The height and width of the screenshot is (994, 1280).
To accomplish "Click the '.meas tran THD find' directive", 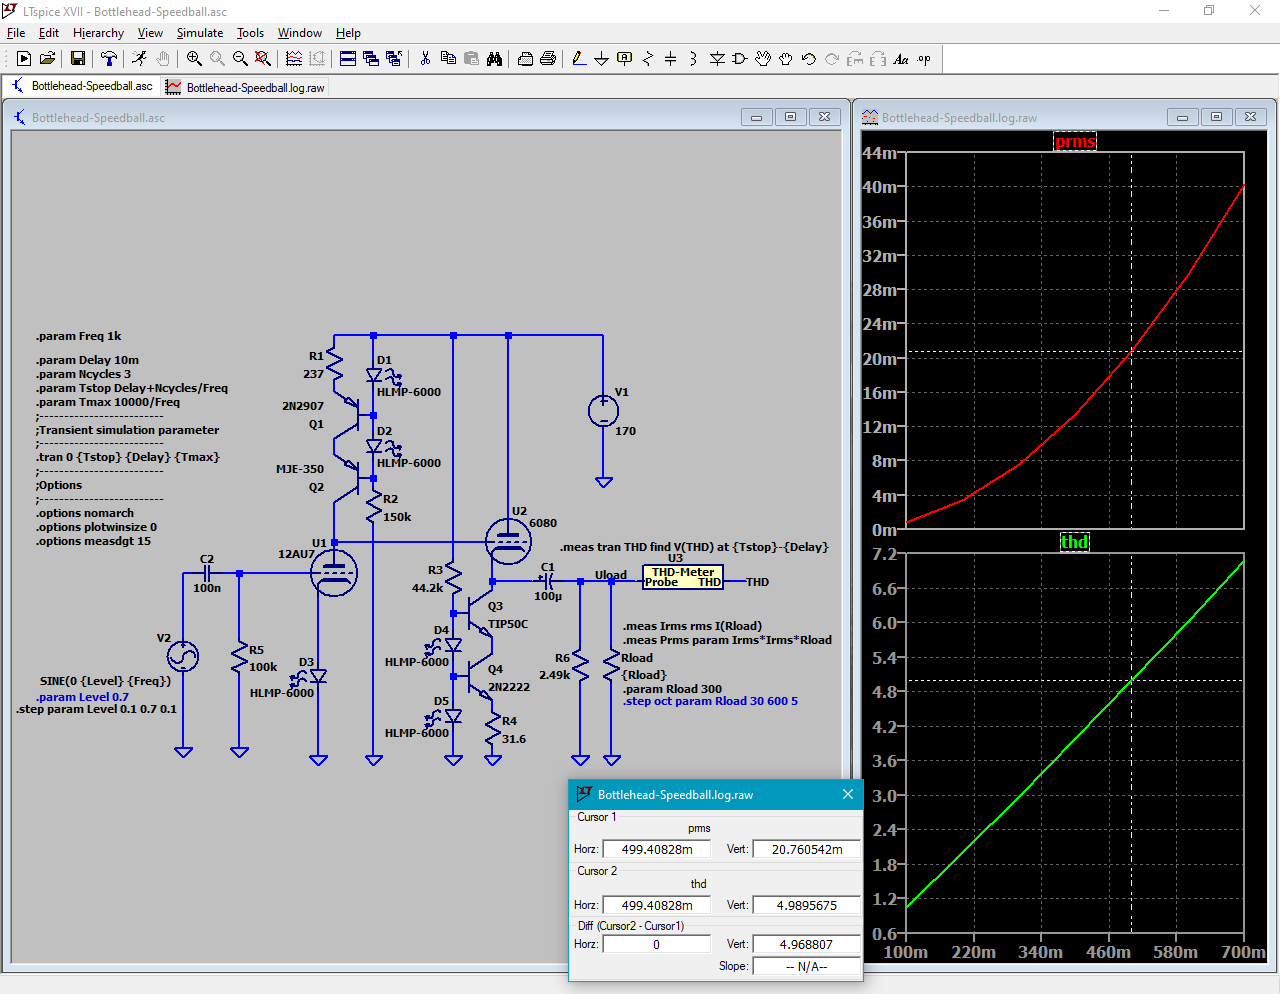I will pos(694,547).
